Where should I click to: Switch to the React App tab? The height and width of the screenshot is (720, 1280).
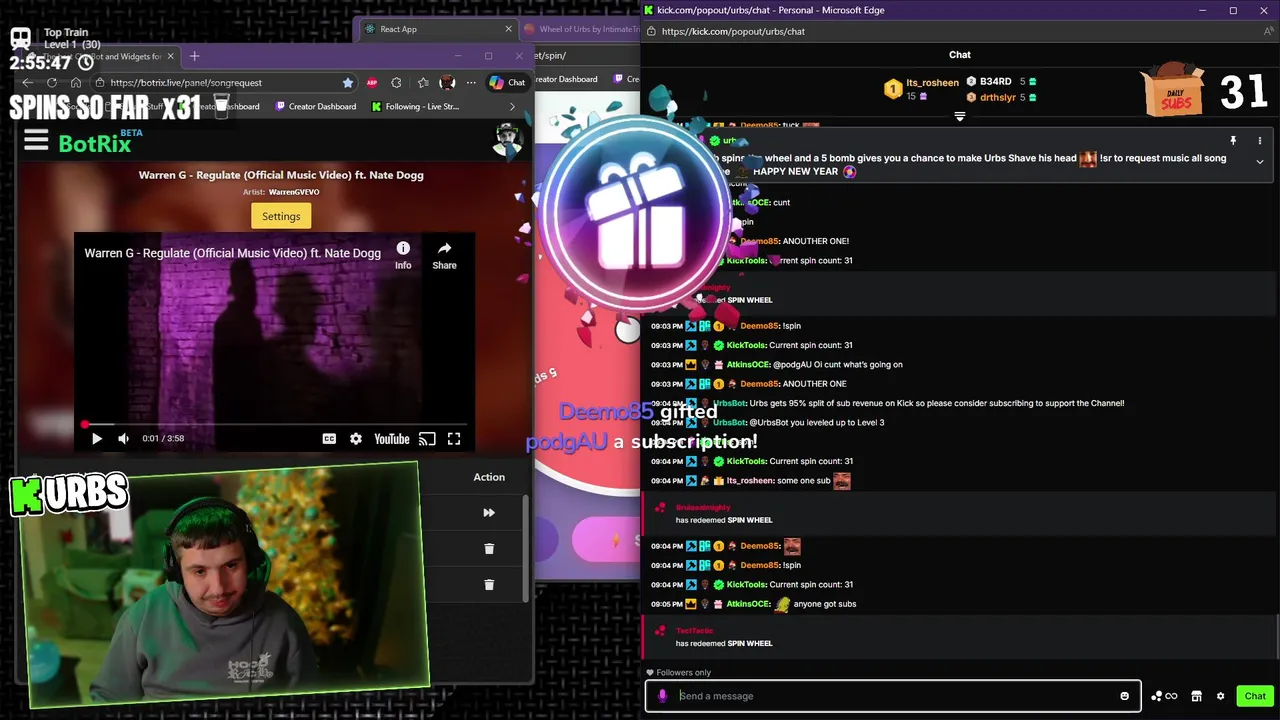coord(435,29)
